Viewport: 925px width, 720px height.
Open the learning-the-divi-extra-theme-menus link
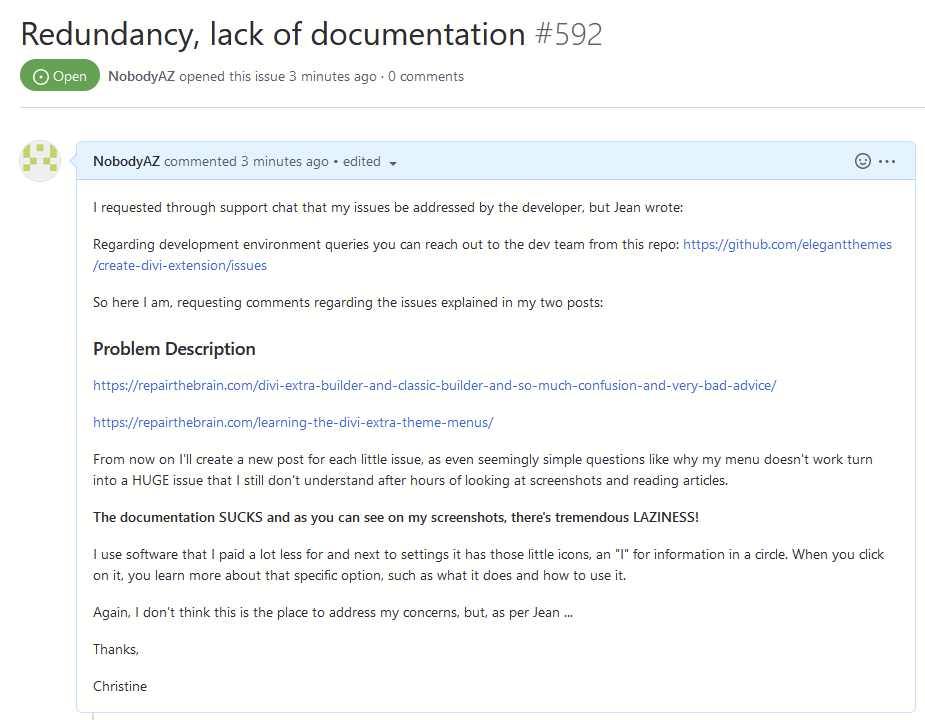pos(293,422)
